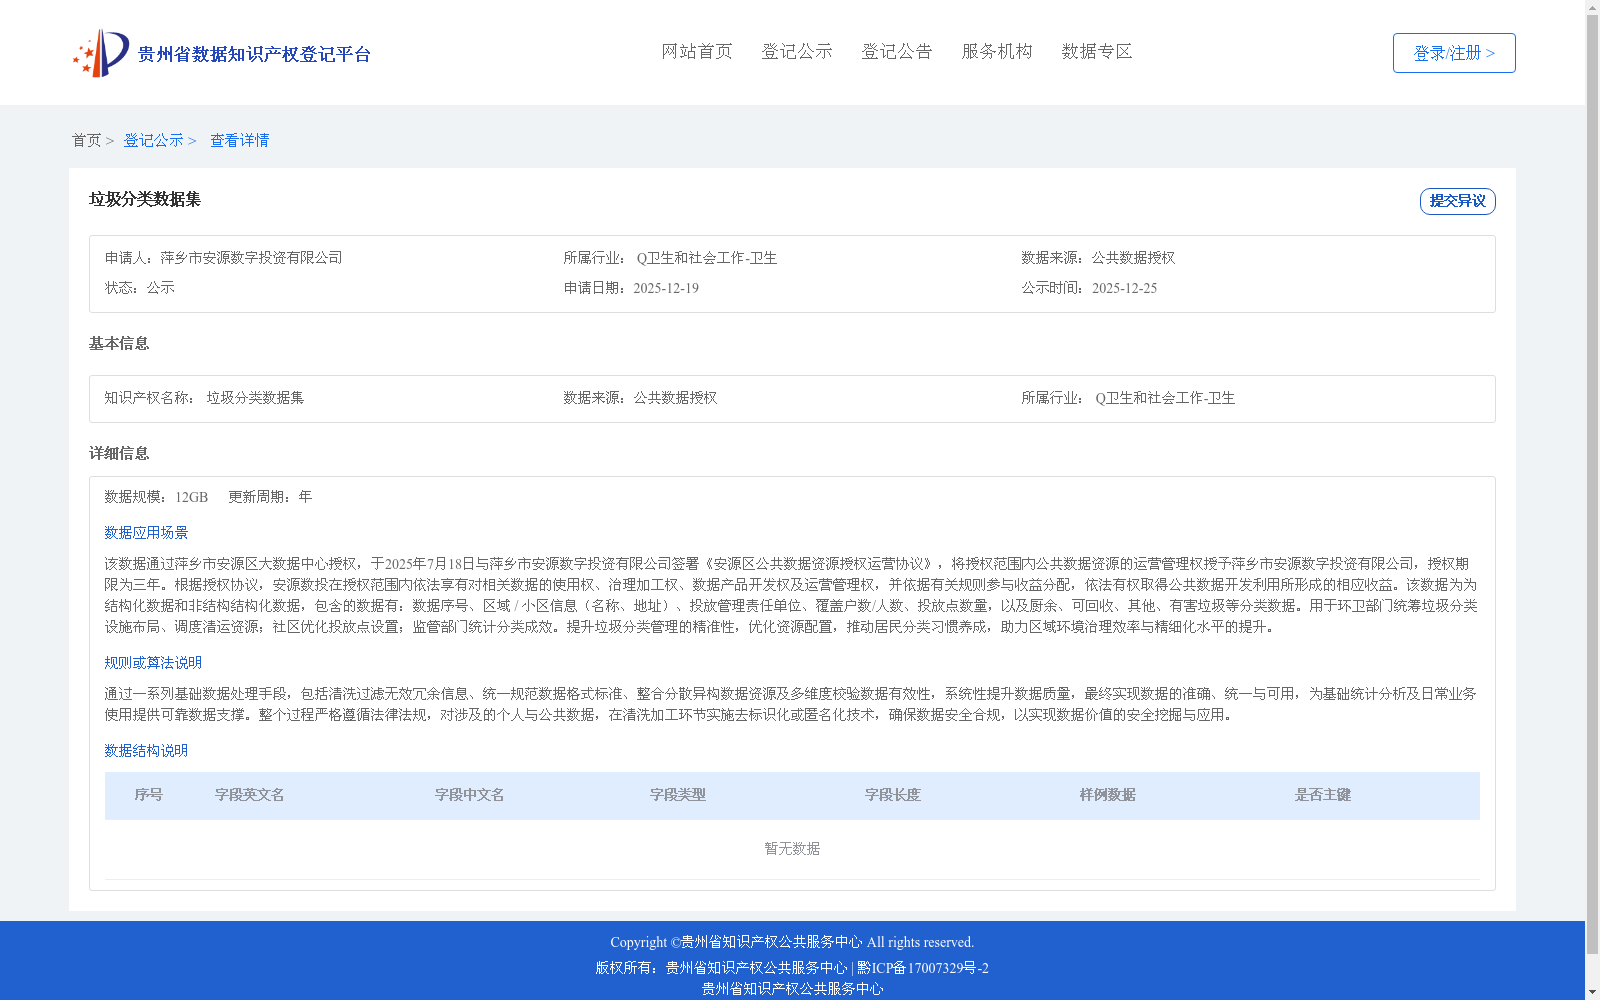The image size is (1600, 1000).
Task: Click 数据规模 value 12GB
Action: pyautogui.click(x=191, y=497)
